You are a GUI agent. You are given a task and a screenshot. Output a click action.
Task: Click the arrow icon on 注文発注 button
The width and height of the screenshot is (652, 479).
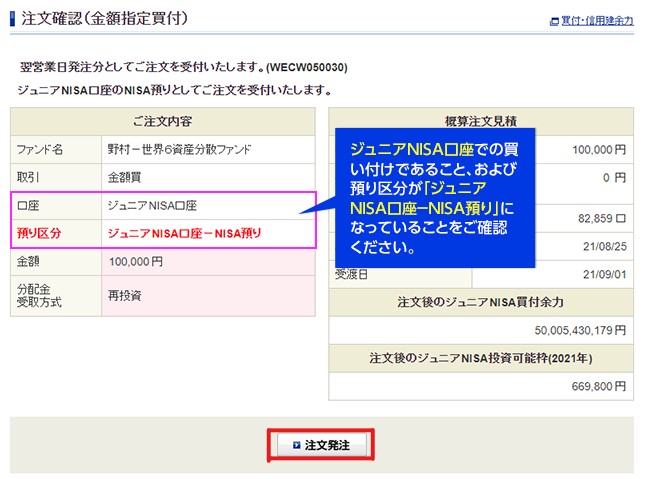pyautogui.click(x=296, y=445)
